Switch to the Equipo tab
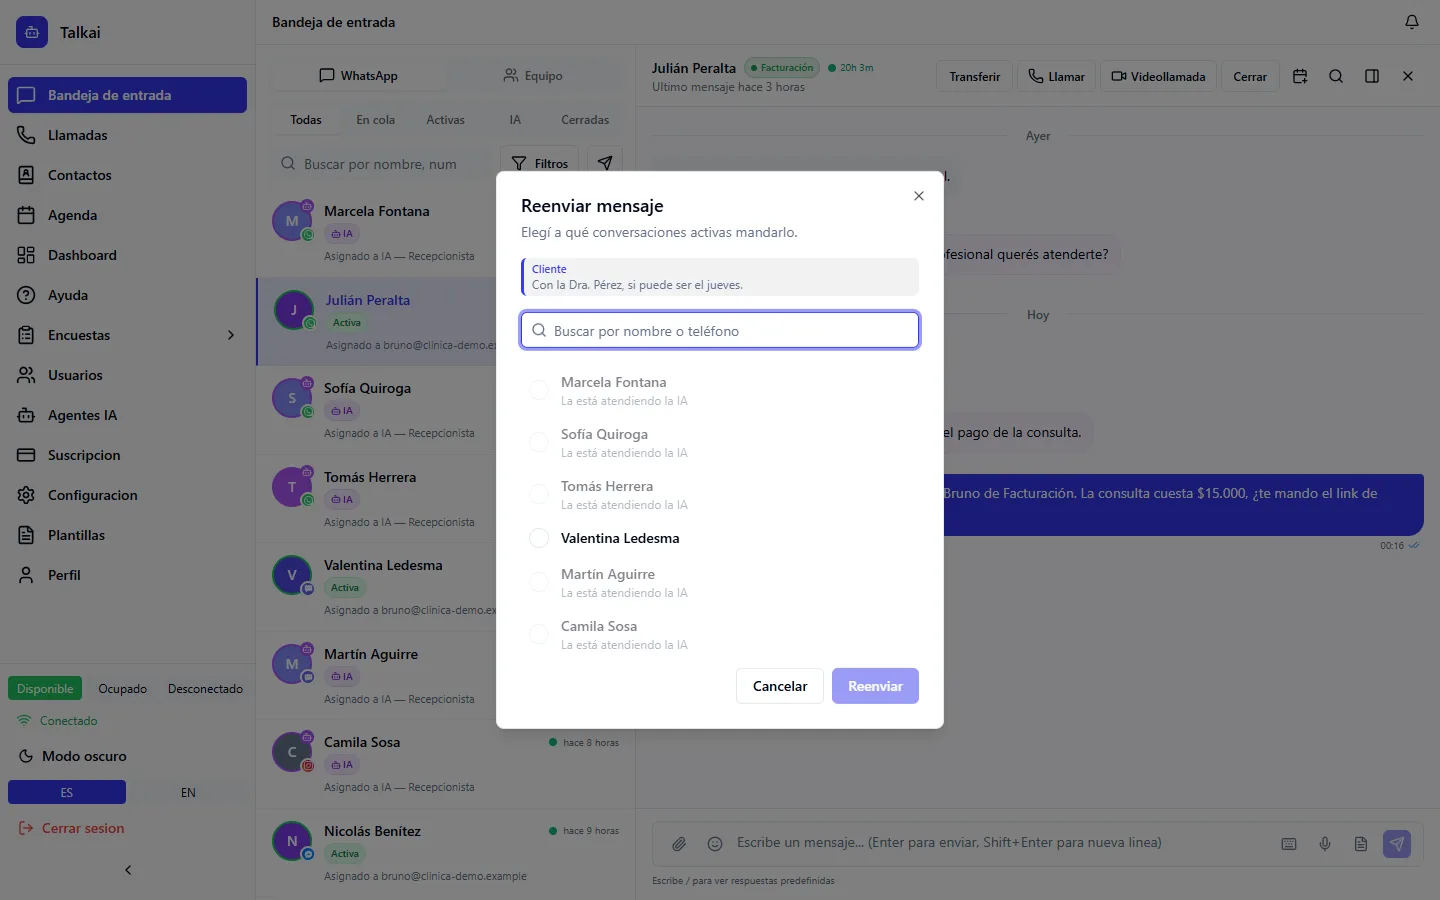The image size is (1440, 900). [x=533, y=76]
